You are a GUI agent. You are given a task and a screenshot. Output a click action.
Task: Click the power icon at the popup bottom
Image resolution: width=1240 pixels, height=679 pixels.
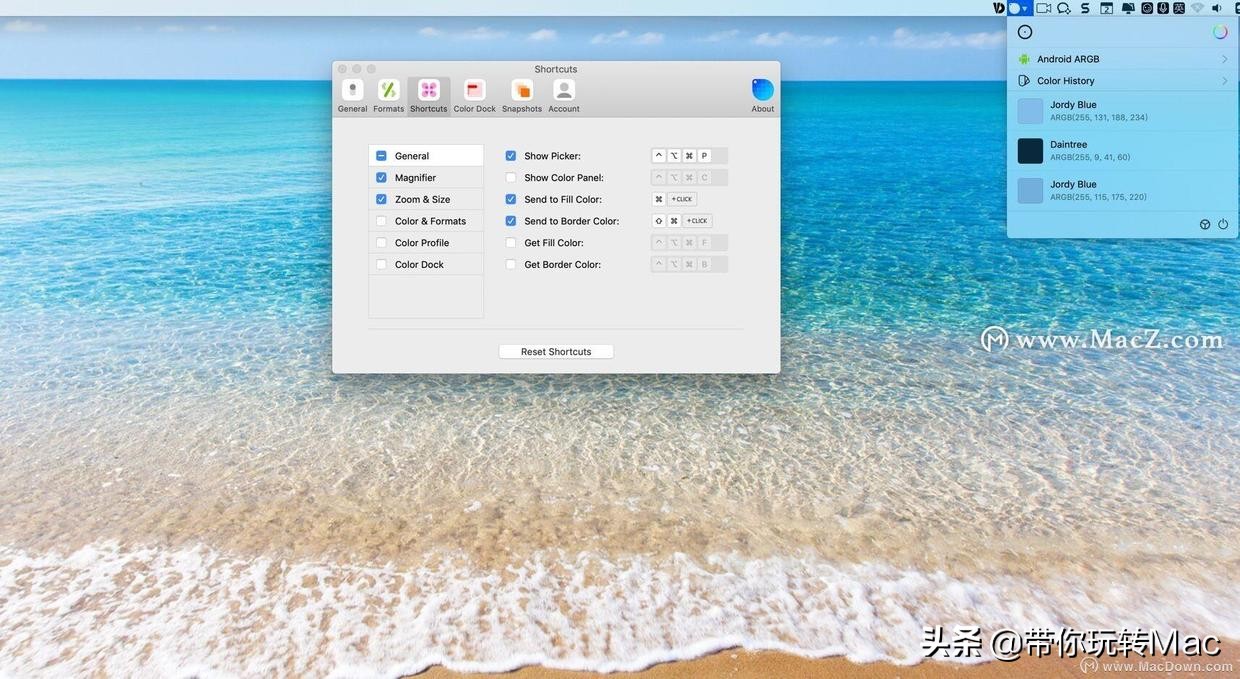[x=1222, y=224]
